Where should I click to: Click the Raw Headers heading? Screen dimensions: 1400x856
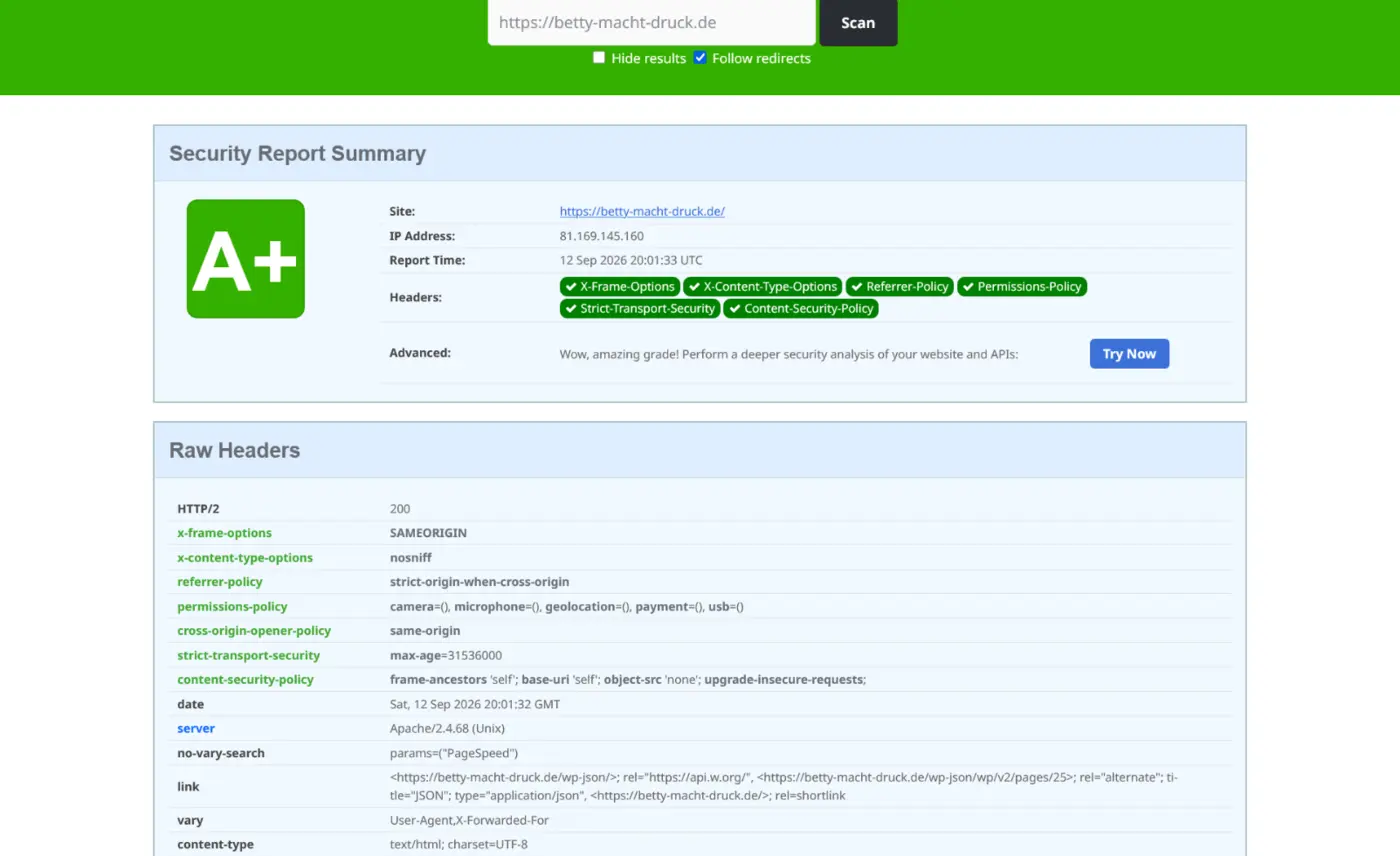[x=234, y=450]
